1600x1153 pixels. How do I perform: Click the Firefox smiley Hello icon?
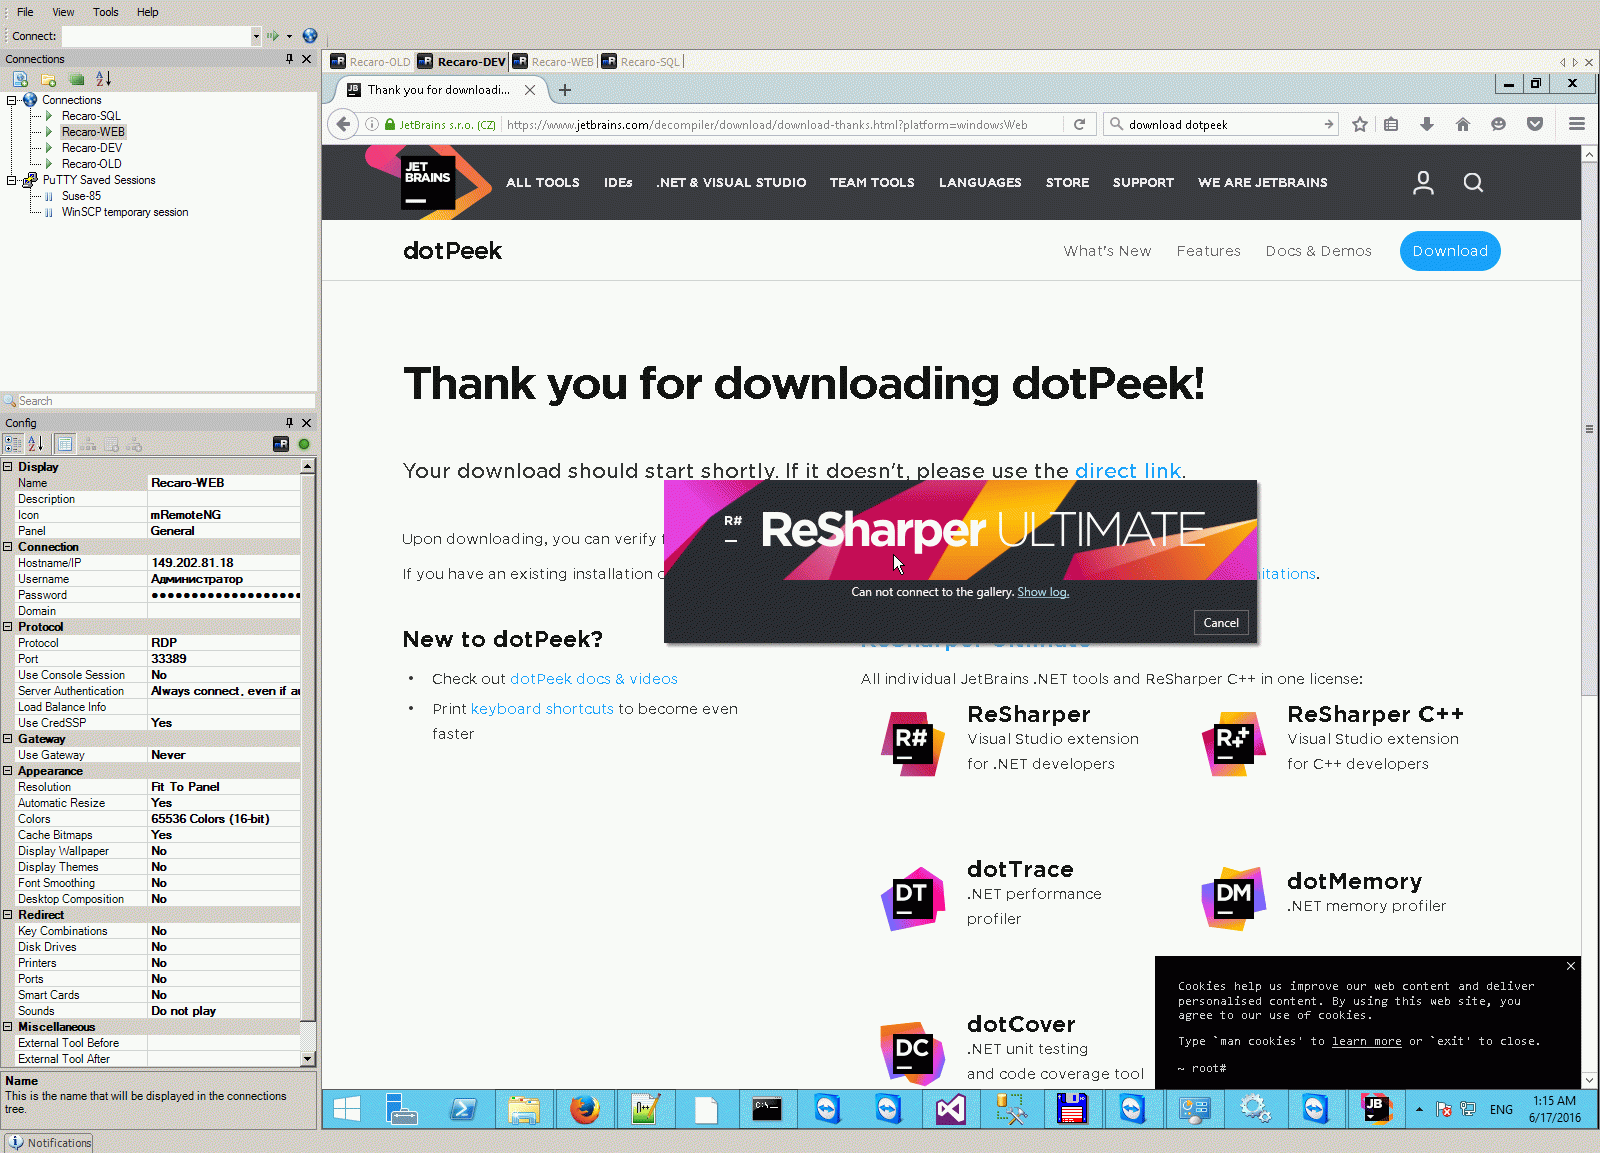pos(1498,125)
